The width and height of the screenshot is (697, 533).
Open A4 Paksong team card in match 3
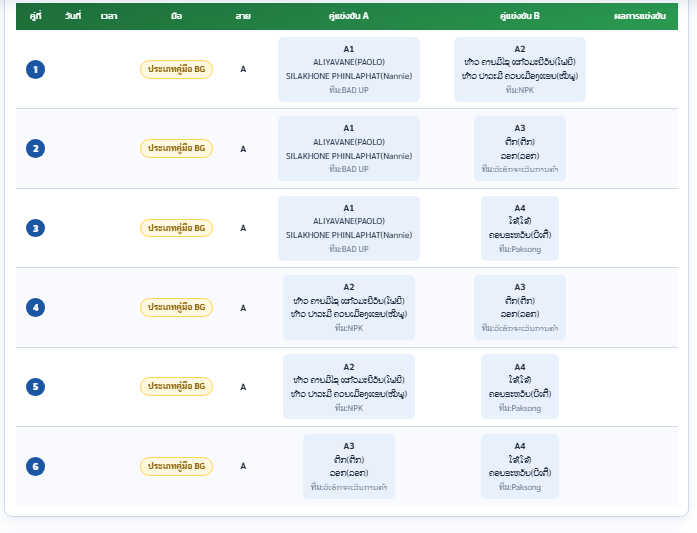[x=520, y=228]
